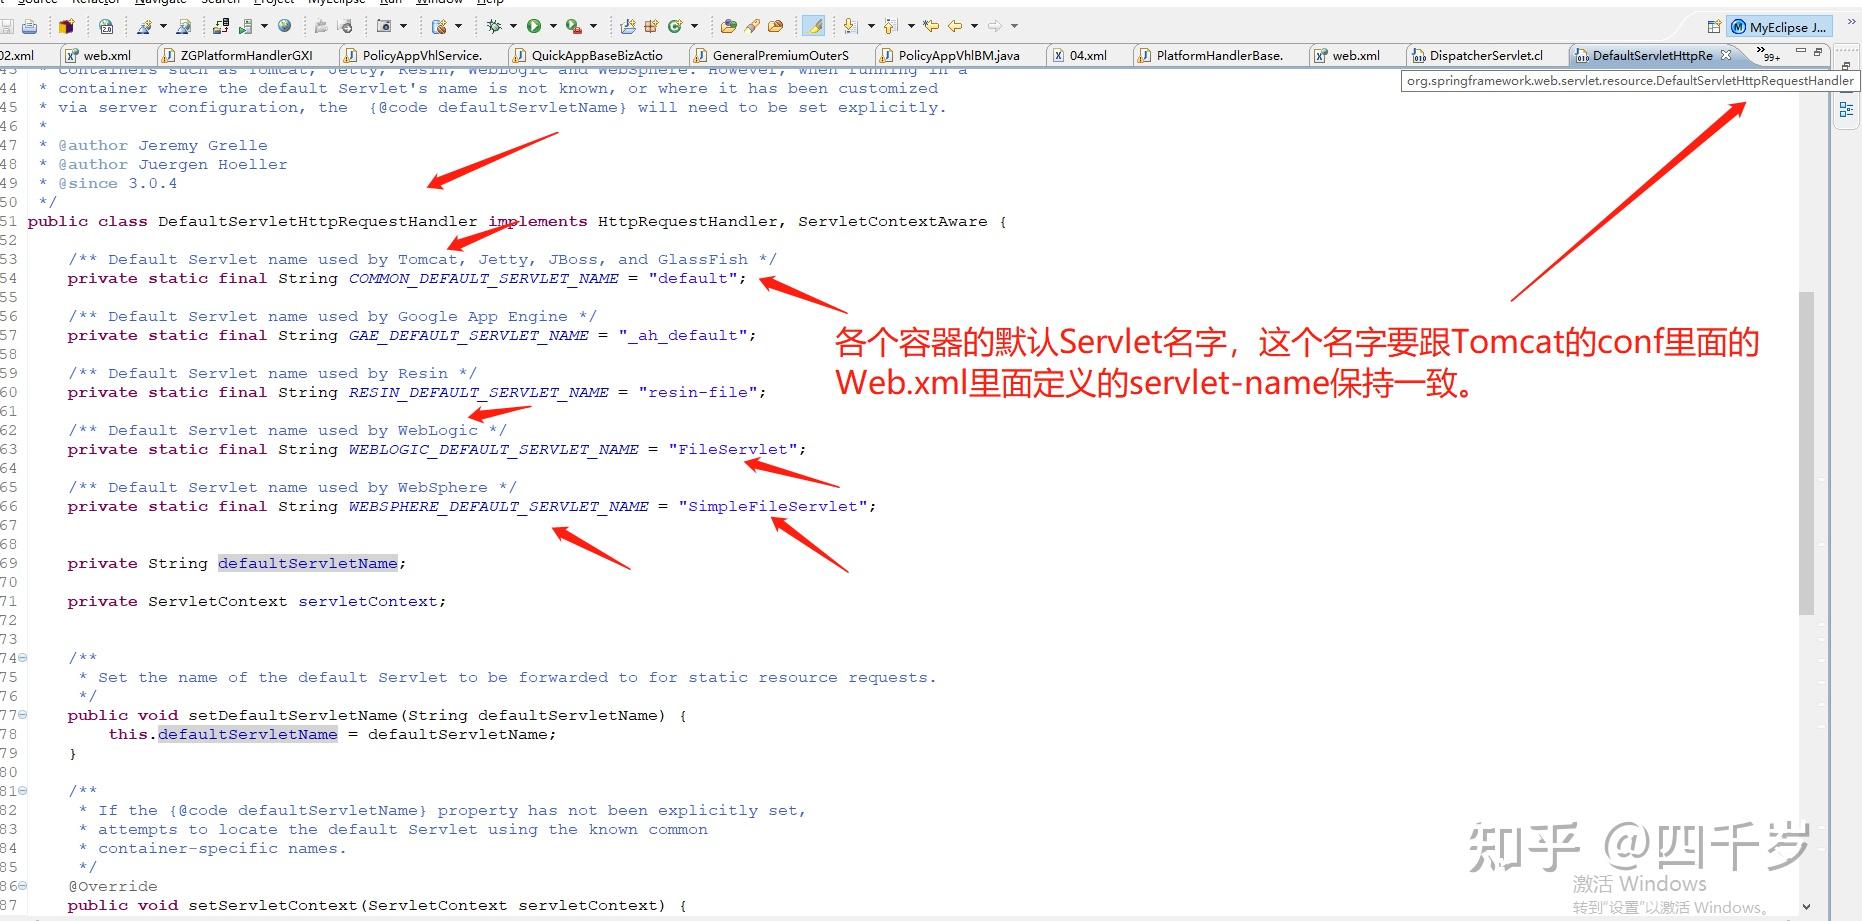Collapse the setDefaultServletName method fold
Screen dimensions: 1862x921
(x=23, y=715)
